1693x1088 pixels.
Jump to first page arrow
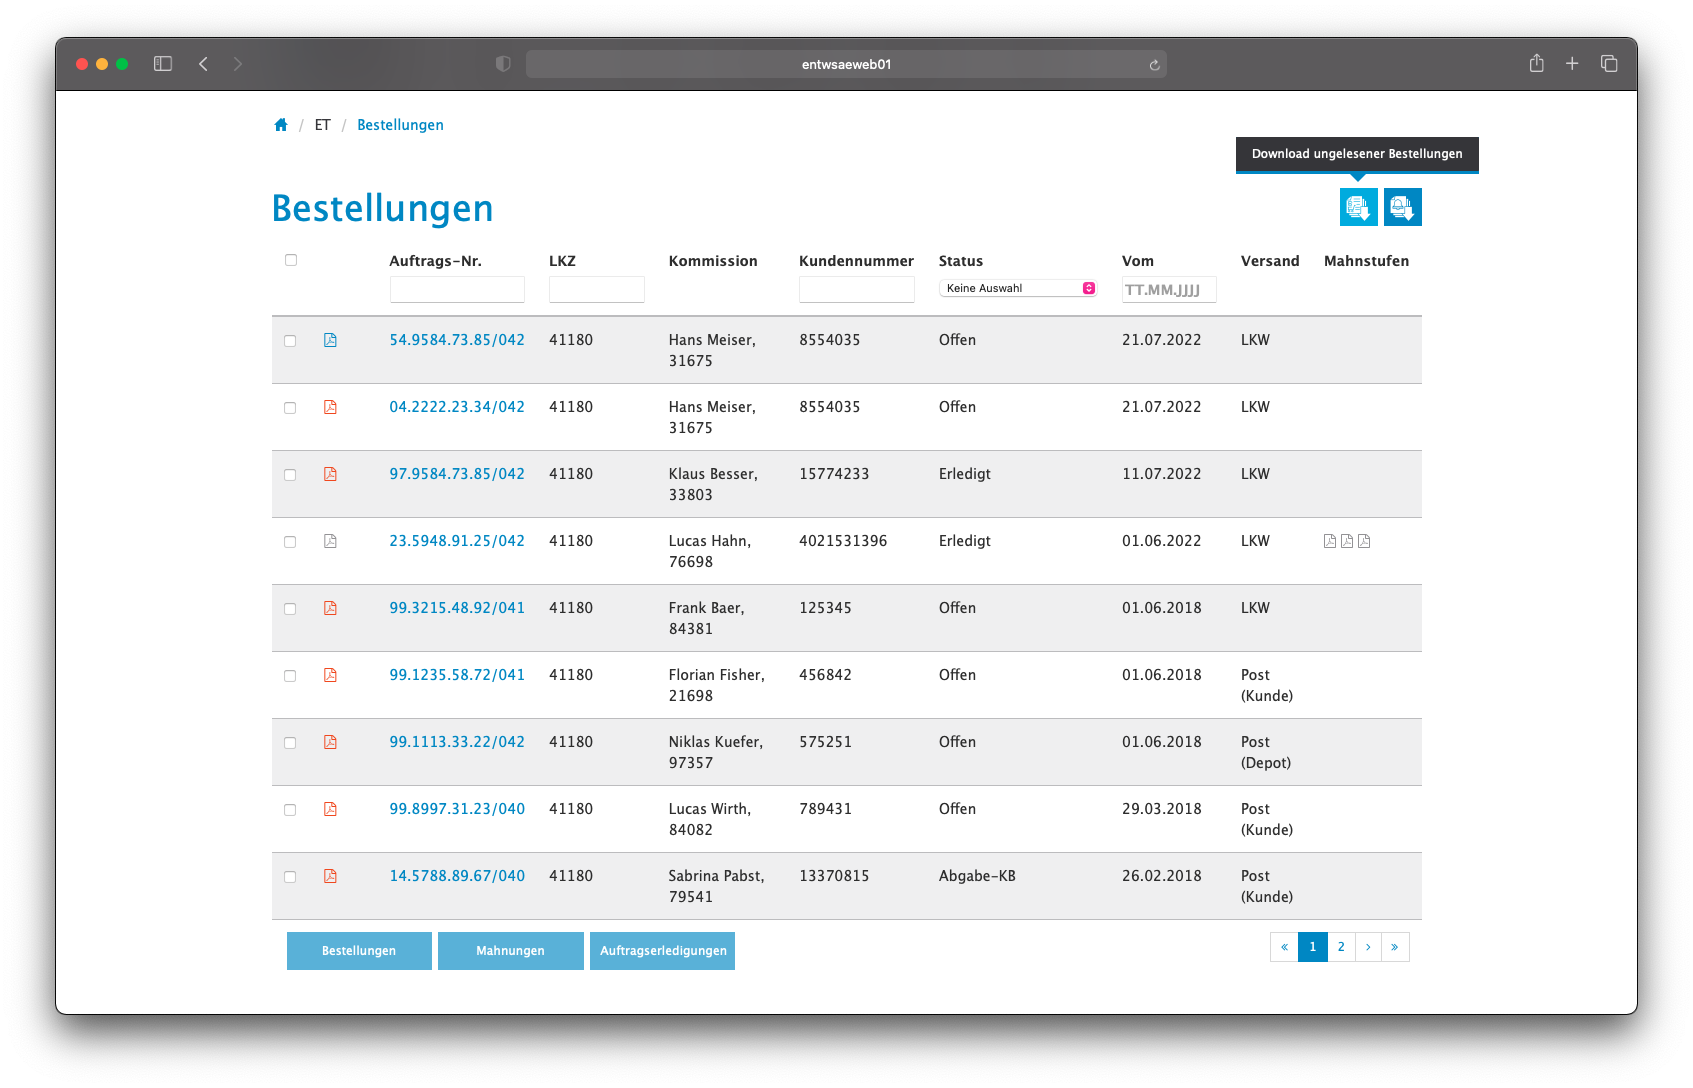tap(1284, 947)
